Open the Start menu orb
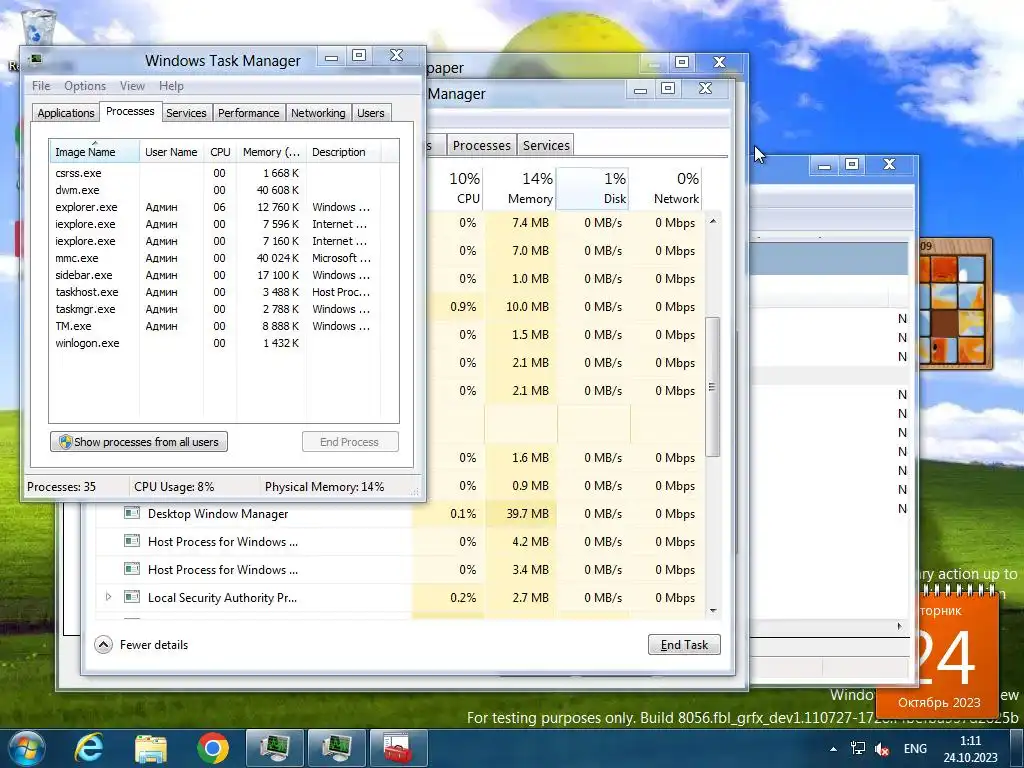The width and height of the screenshot is (1024, 768). (x=26, y=748)
